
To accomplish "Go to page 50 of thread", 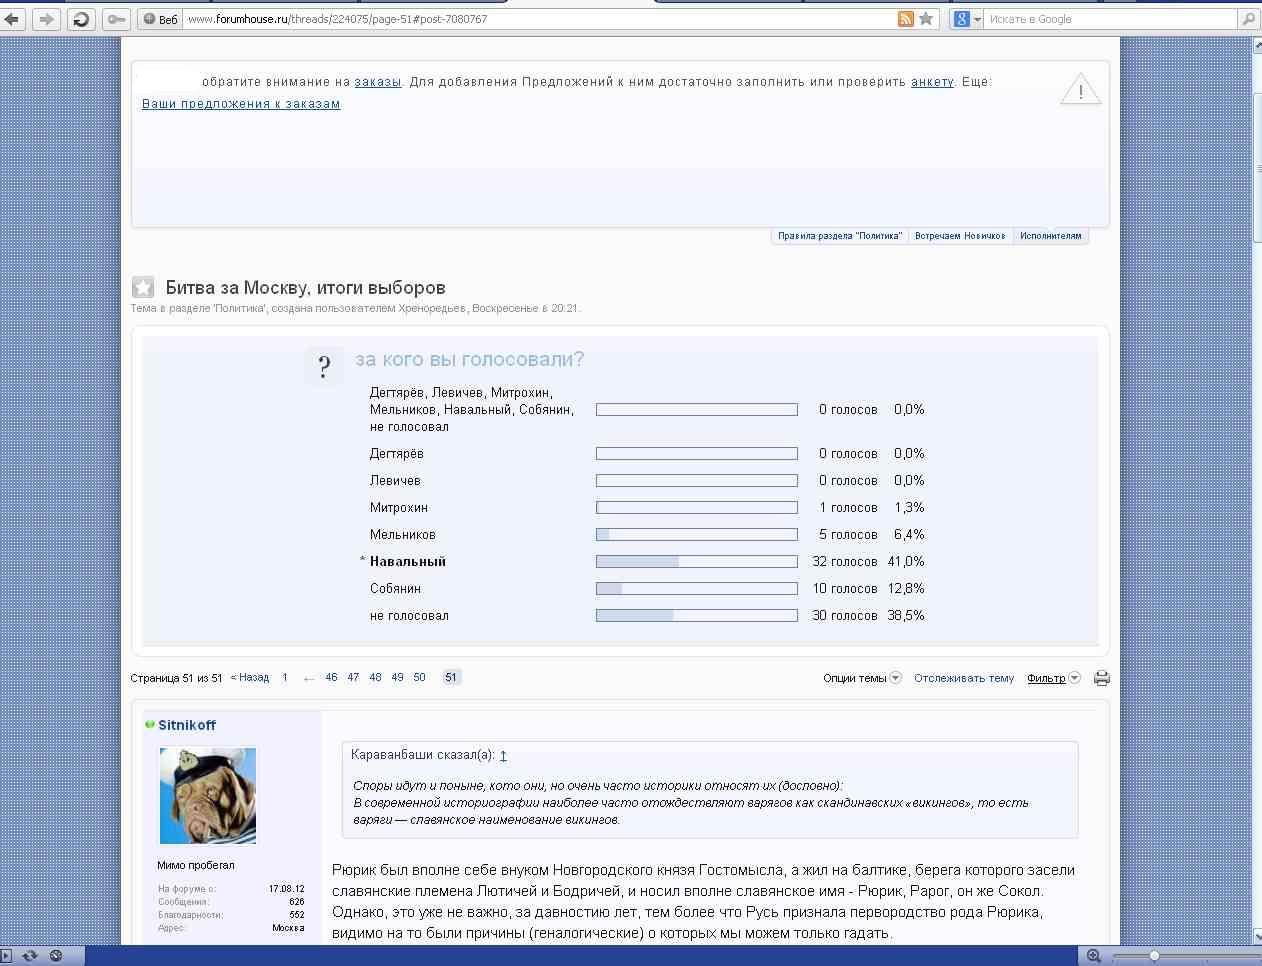I will click(x=419, y=677).
